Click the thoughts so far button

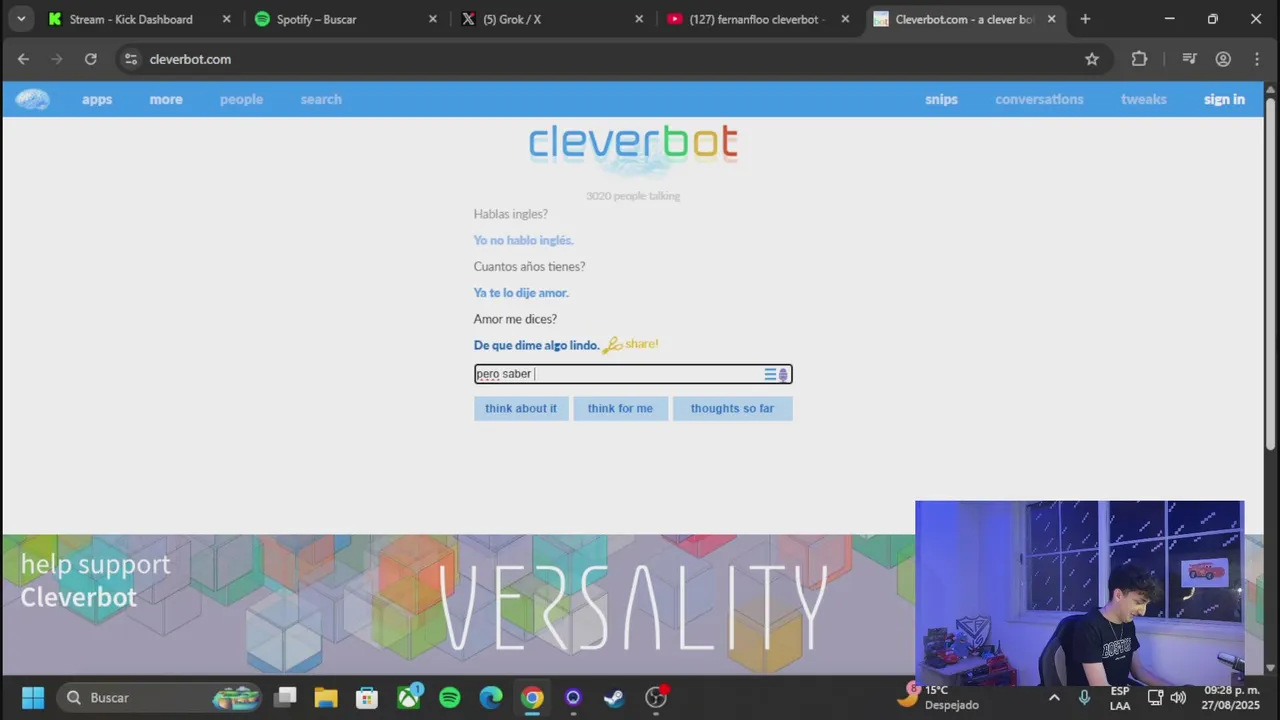[732, 408]
